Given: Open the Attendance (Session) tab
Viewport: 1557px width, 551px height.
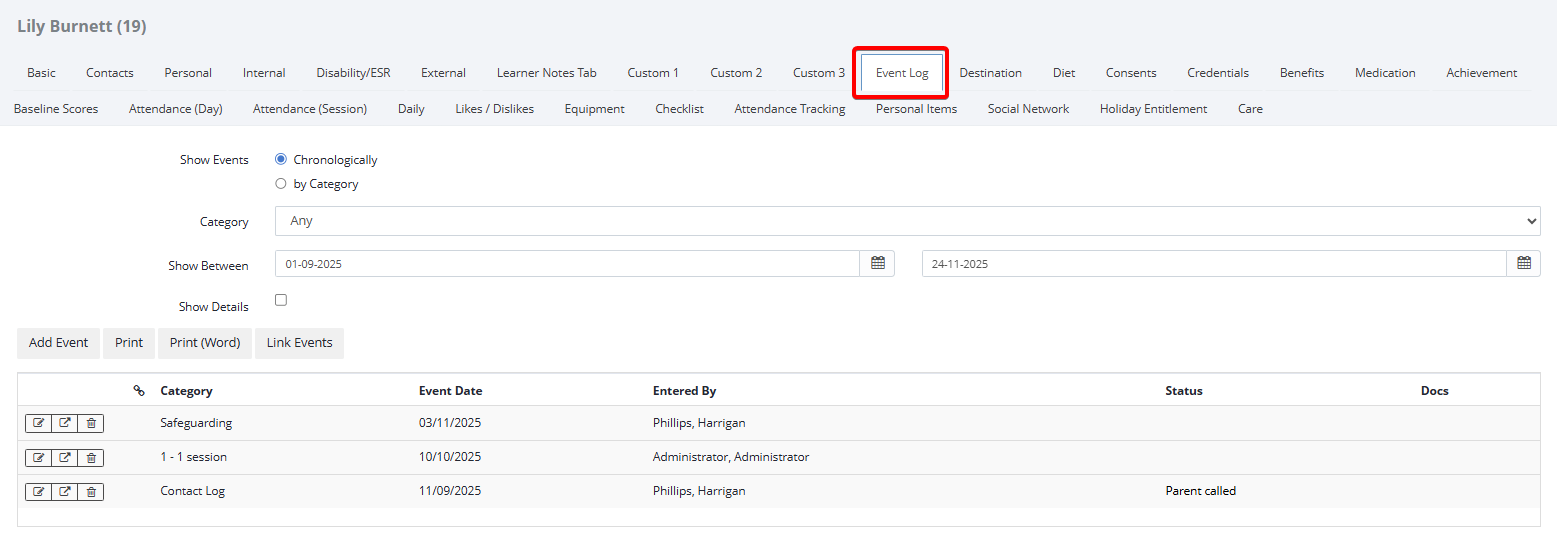Looking at the screenshot, I should point(310,109).
